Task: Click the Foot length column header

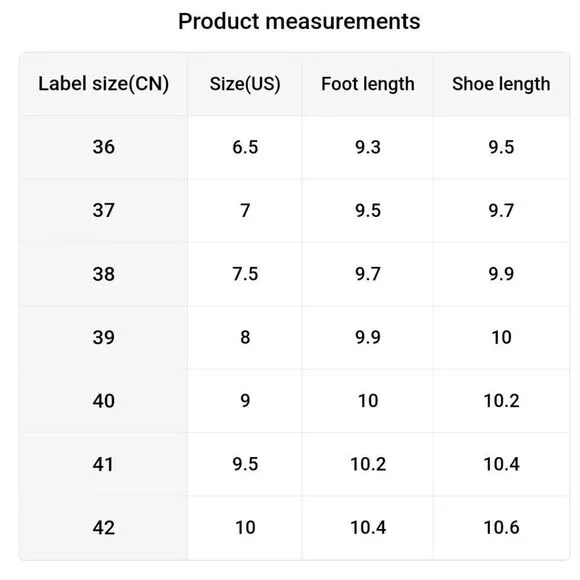Action: [368, 84]
